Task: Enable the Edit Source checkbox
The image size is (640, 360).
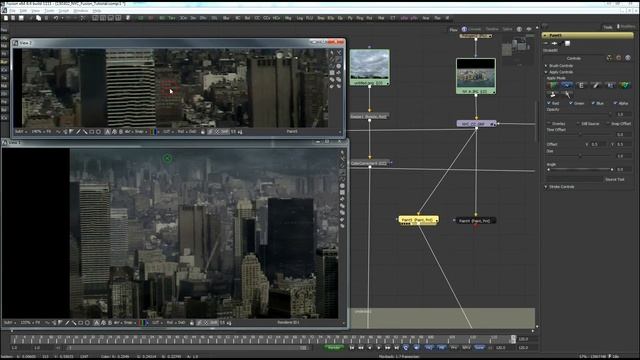Action: pyautogui.click(x=578, y=123)
